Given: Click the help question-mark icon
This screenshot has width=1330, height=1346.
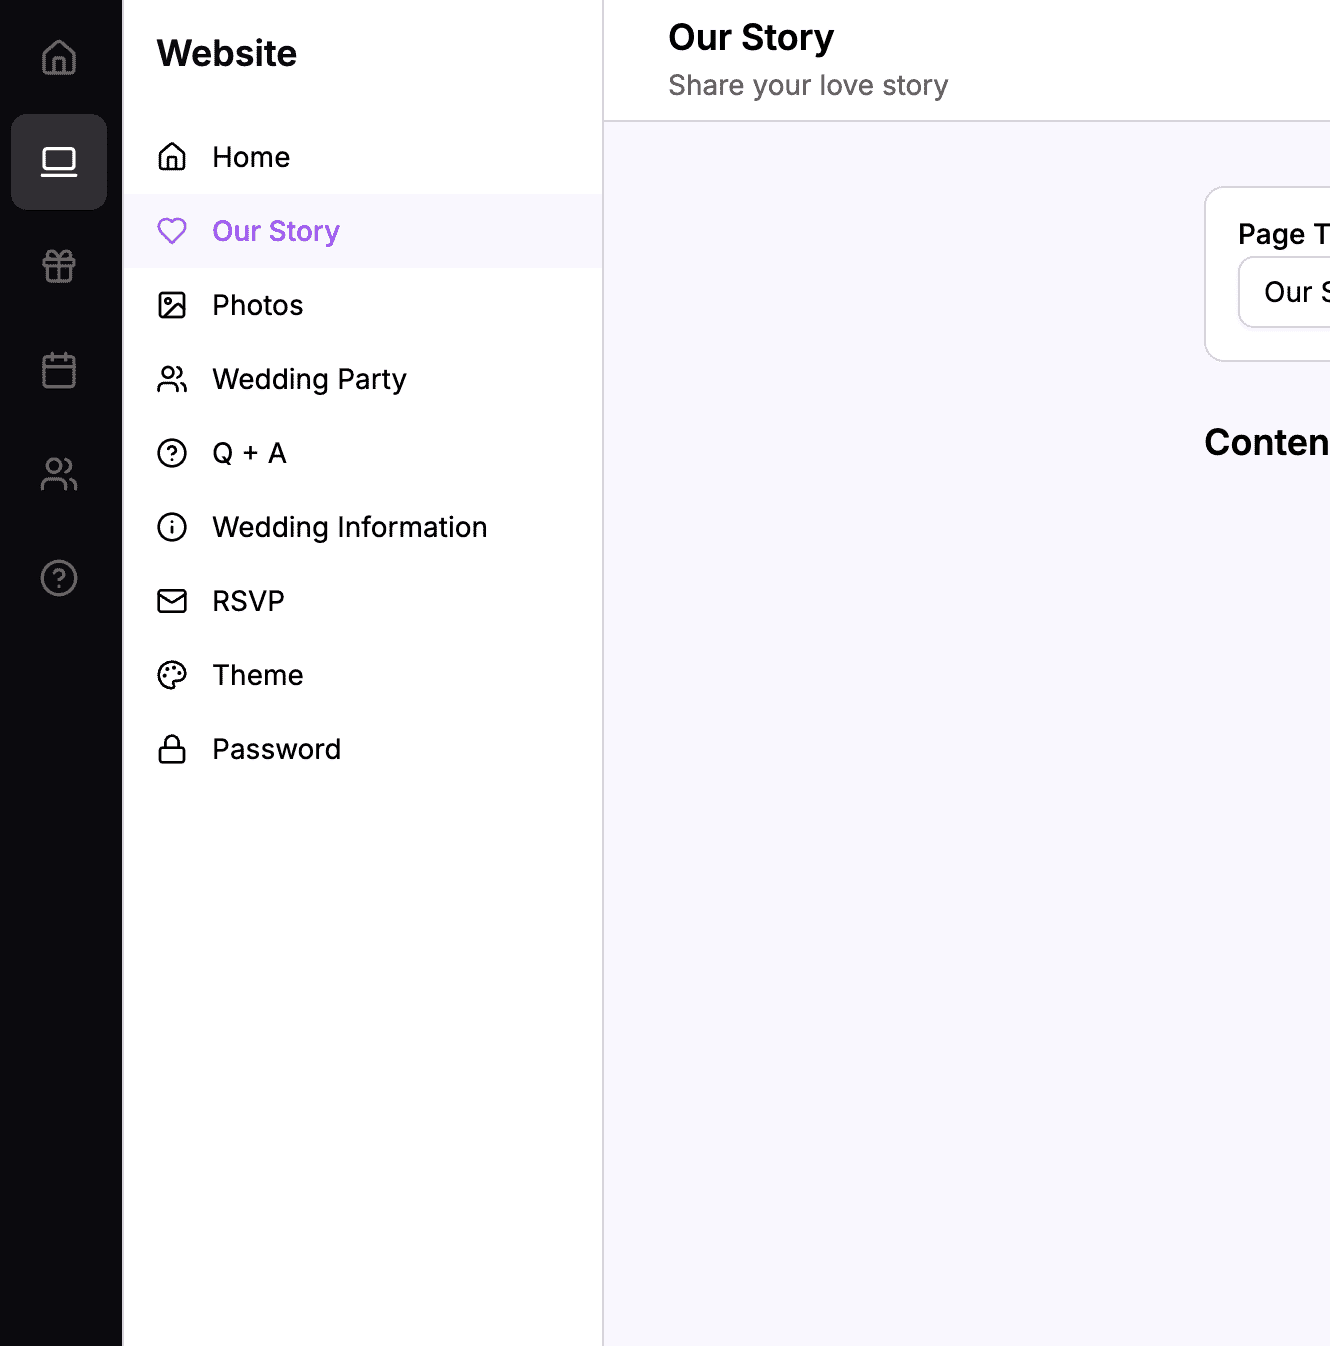Looking at the screenshot, I should 59,578.
